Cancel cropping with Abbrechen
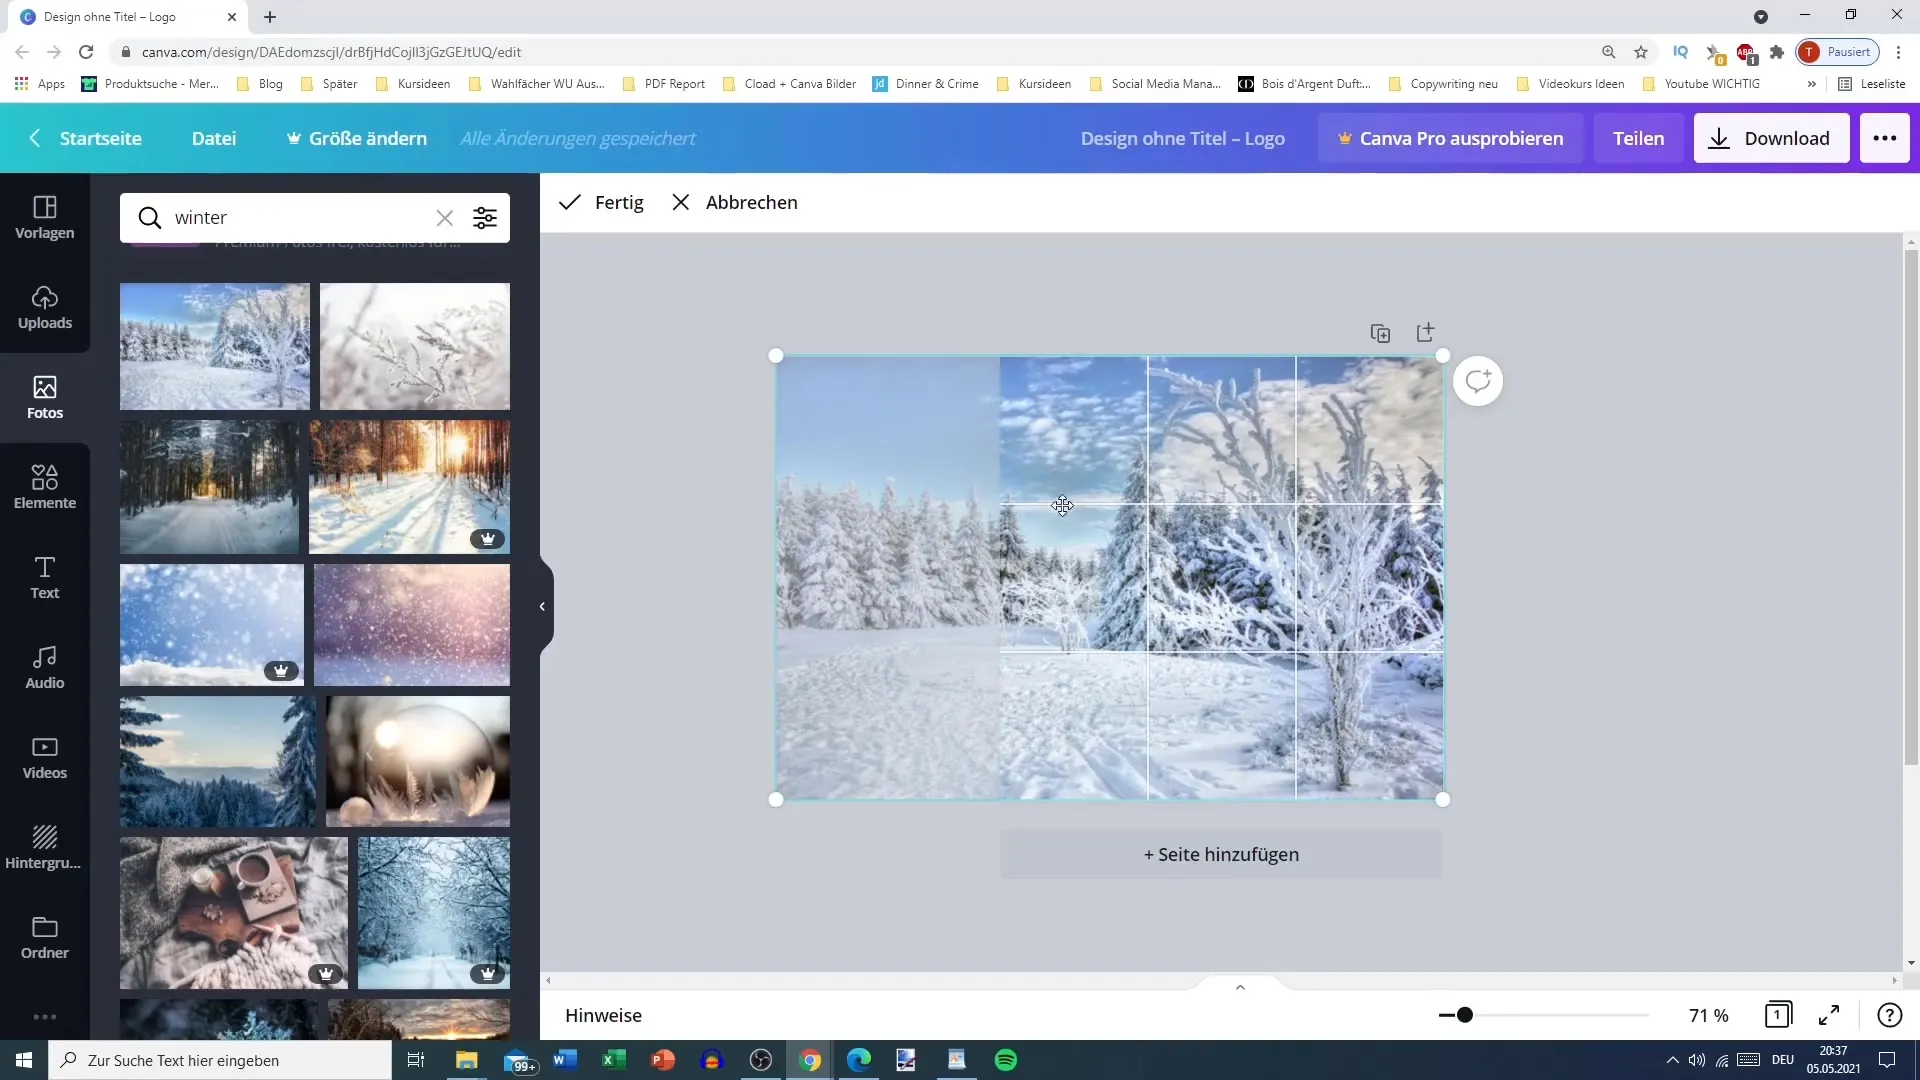This screenshot has width=1920, height=1080. point(735,202)
